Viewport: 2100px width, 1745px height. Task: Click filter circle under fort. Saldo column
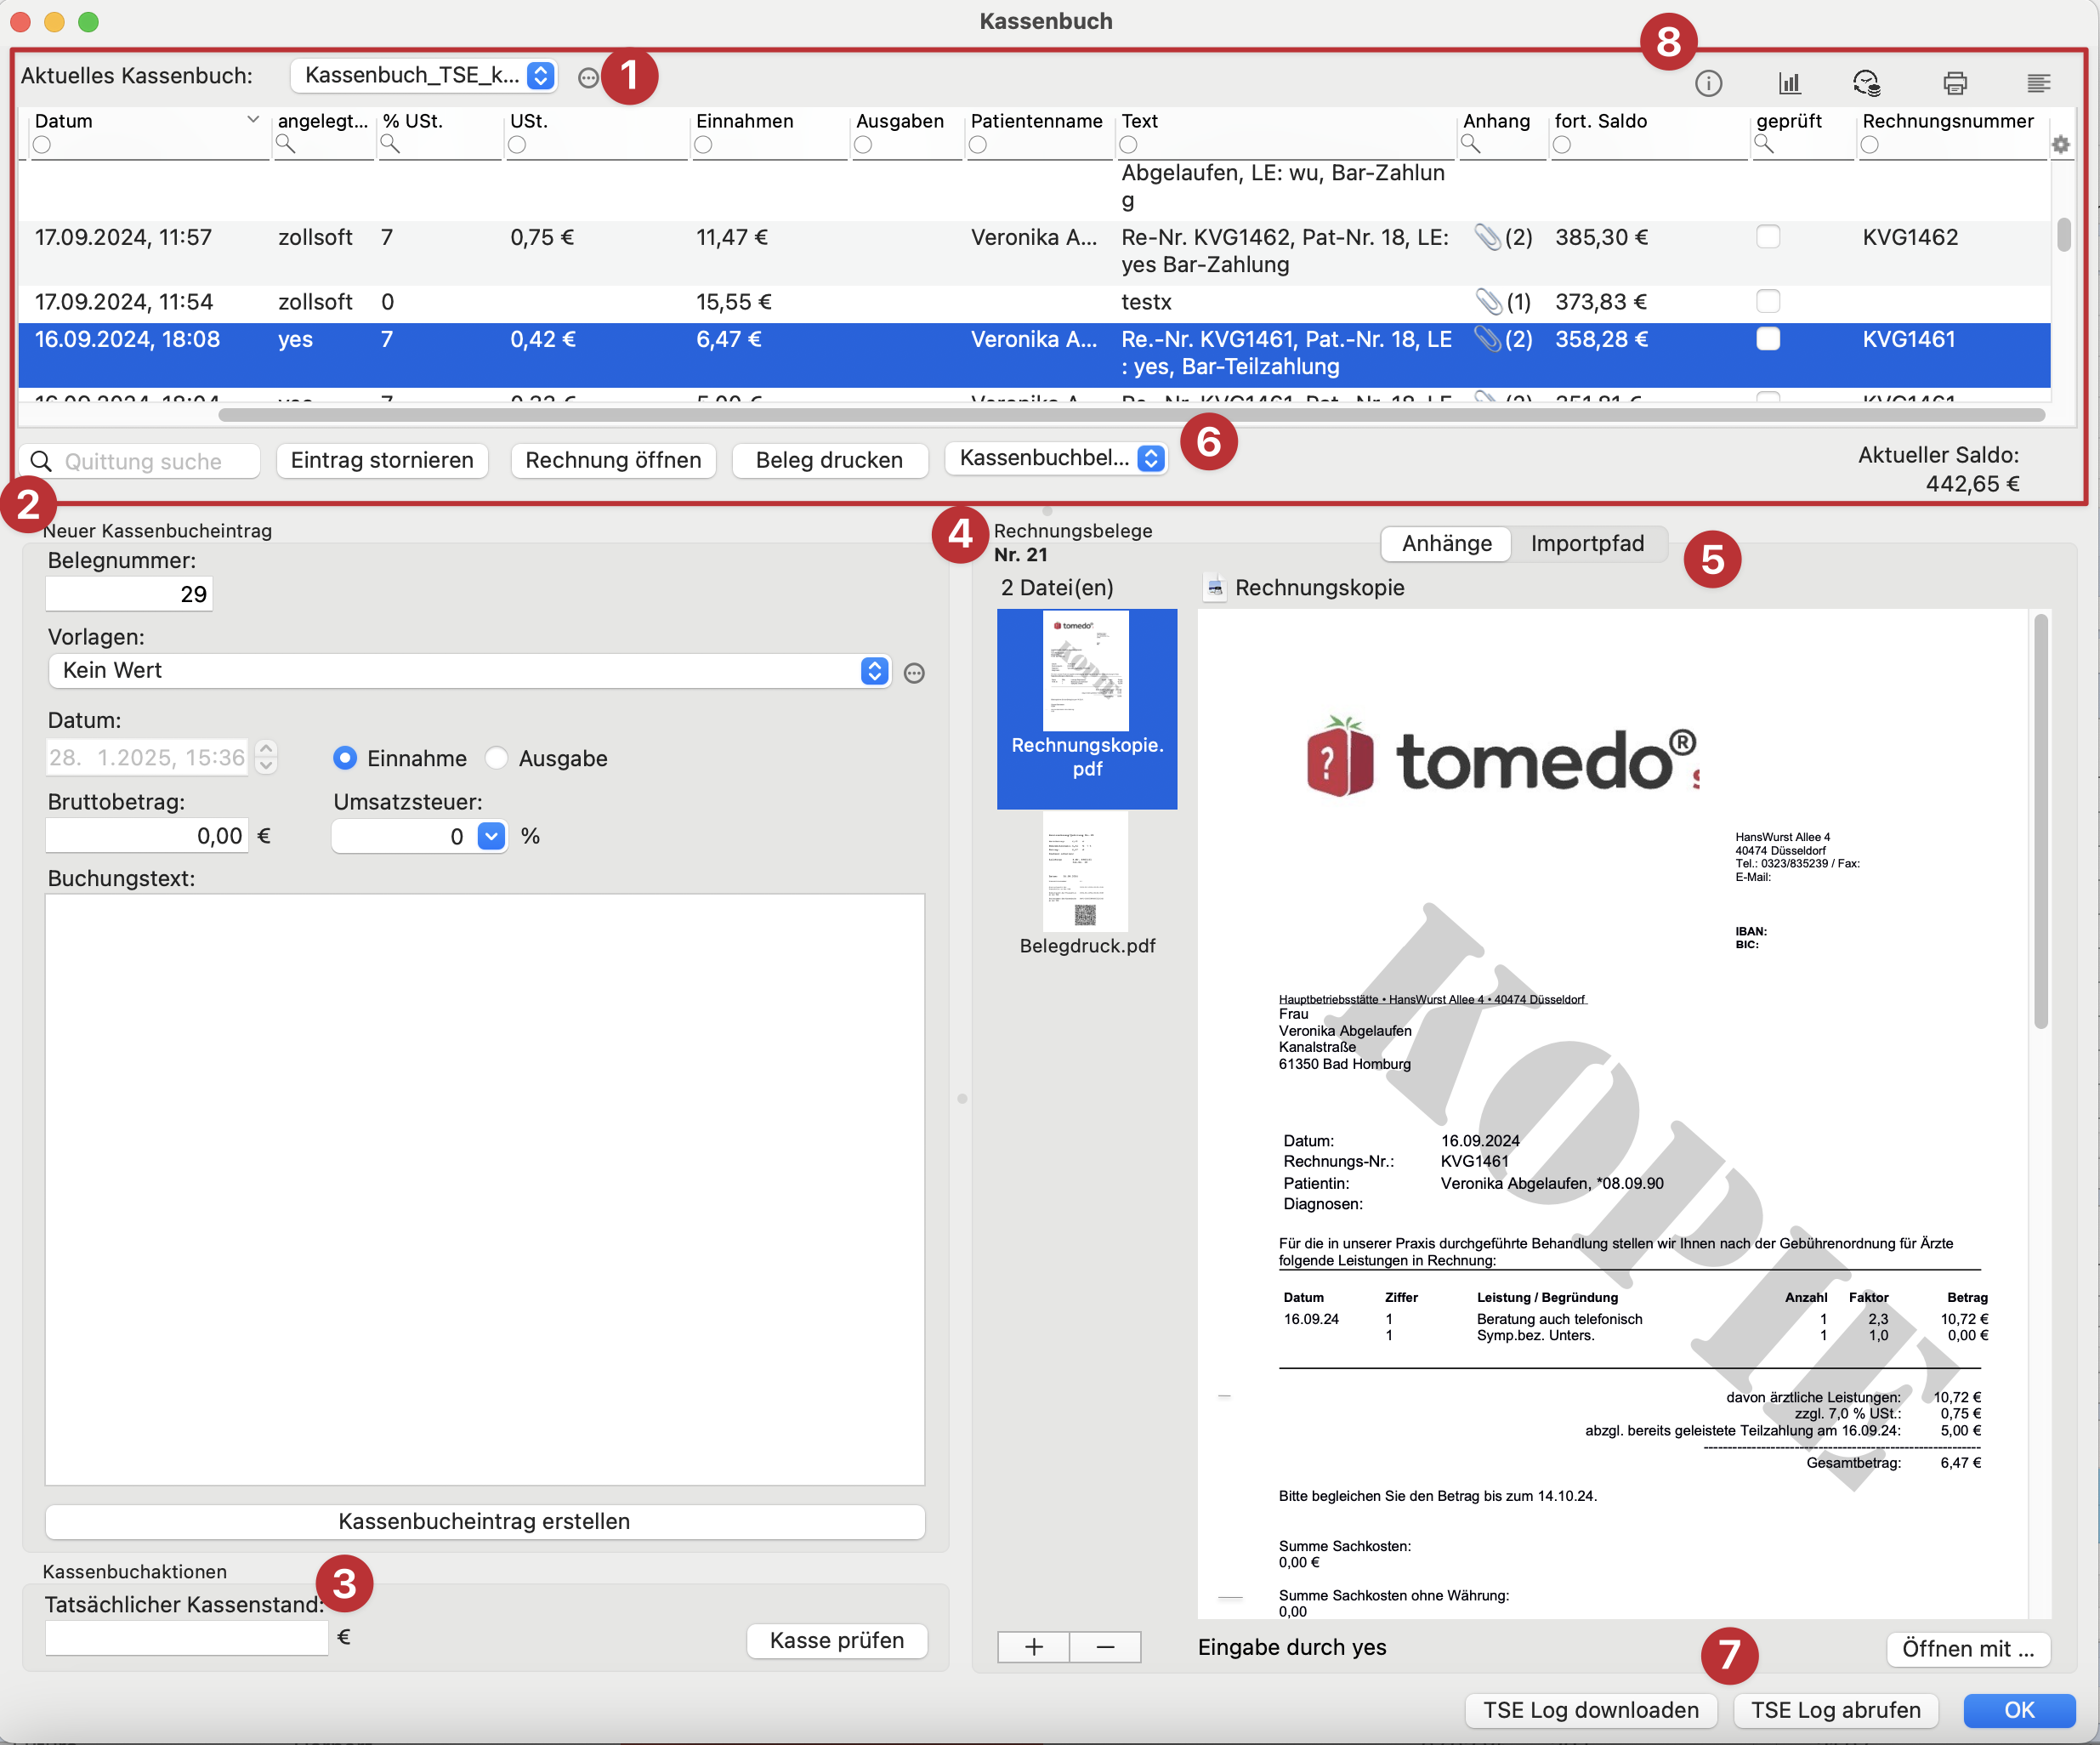pos(1562,145)
